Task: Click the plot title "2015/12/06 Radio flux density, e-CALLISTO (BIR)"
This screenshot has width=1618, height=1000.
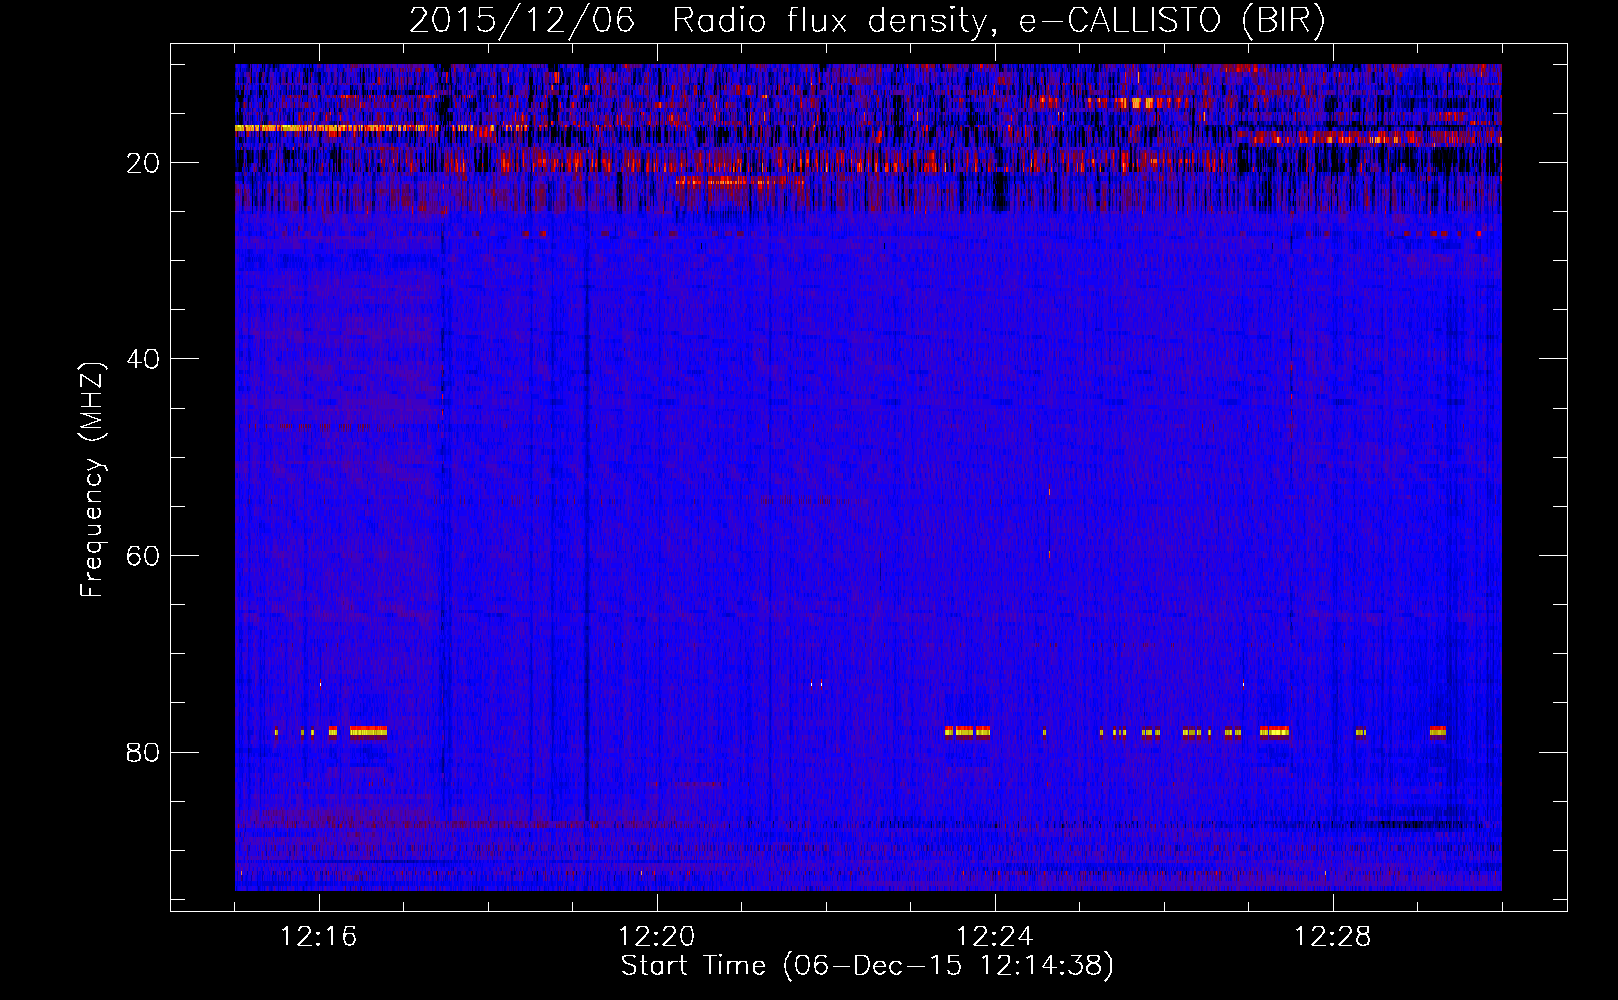Action: coord(867,20)
